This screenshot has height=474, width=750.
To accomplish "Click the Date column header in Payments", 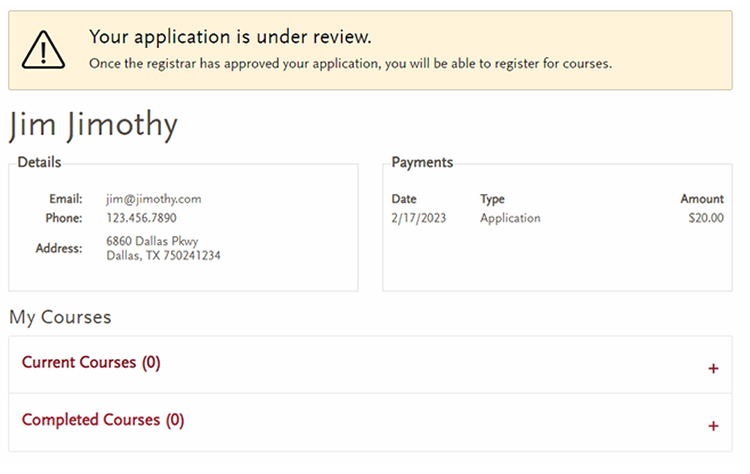I will tap(404, 199).
